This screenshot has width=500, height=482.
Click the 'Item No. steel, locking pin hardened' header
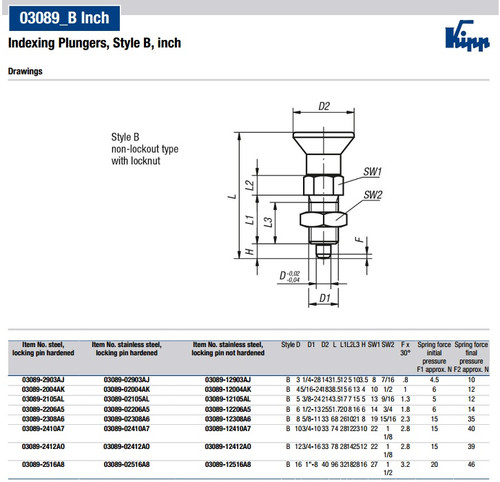[43, 349]
